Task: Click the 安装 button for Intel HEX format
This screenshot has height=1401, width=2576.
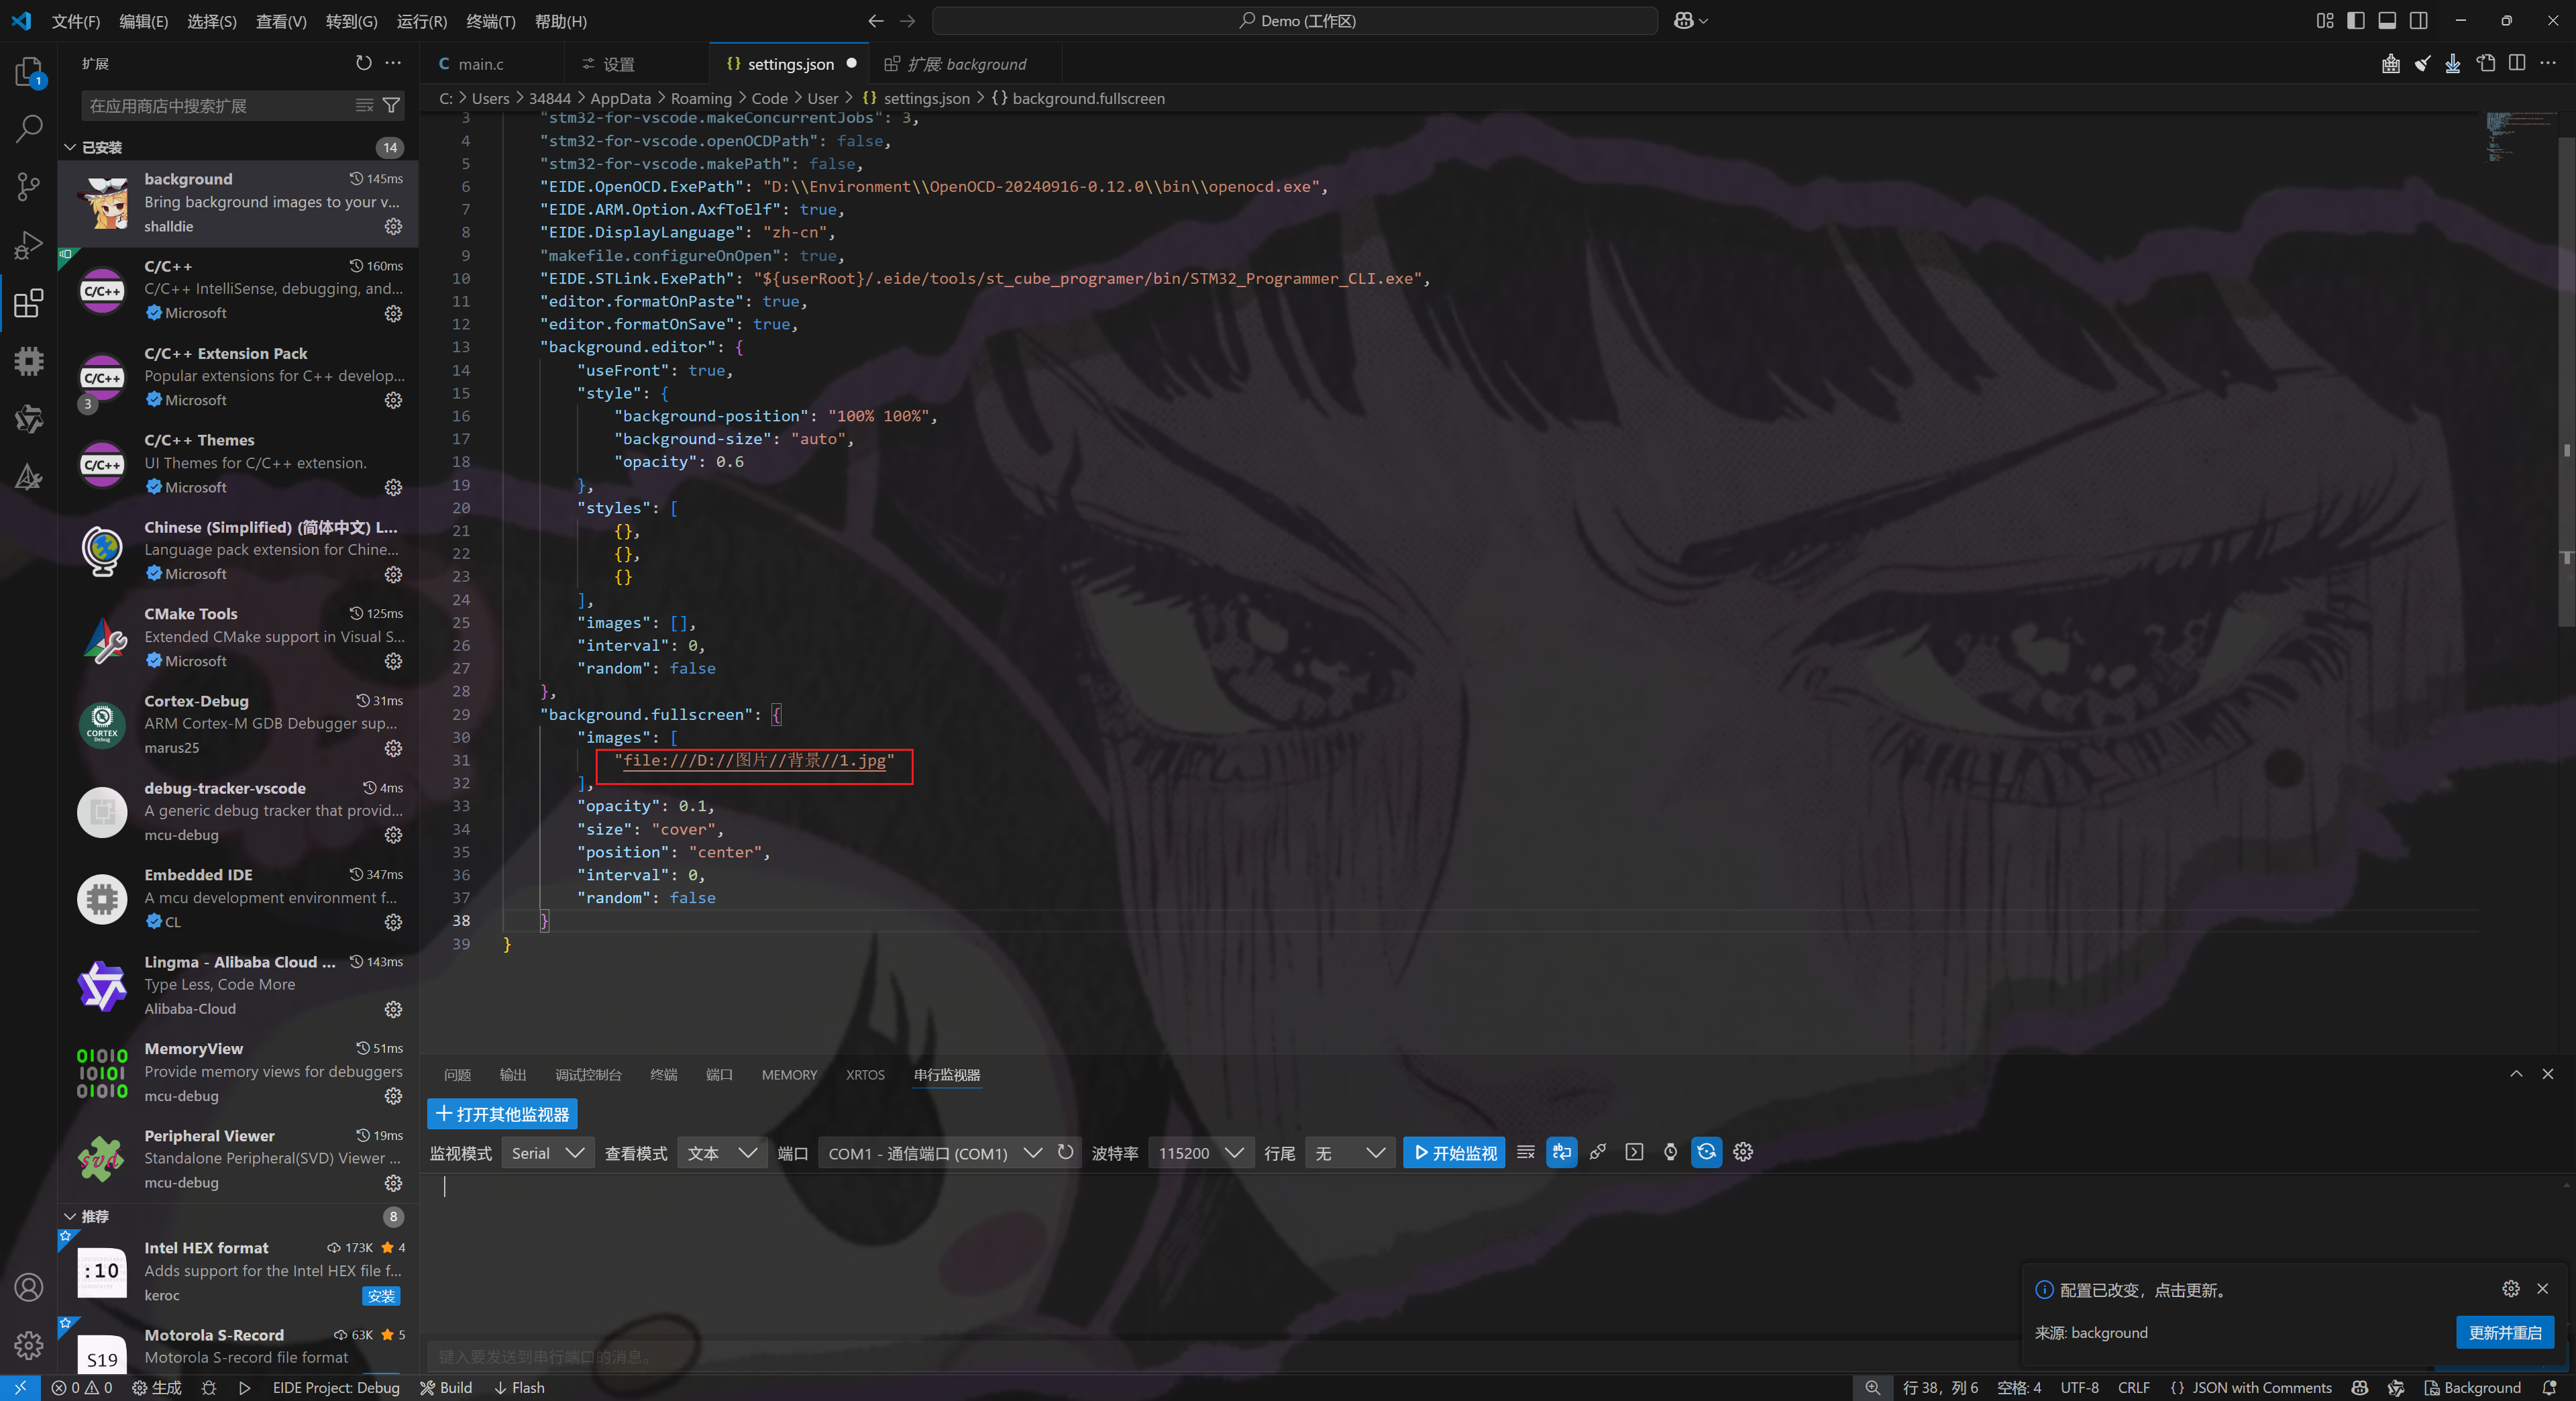Action: coord(381,1296)
